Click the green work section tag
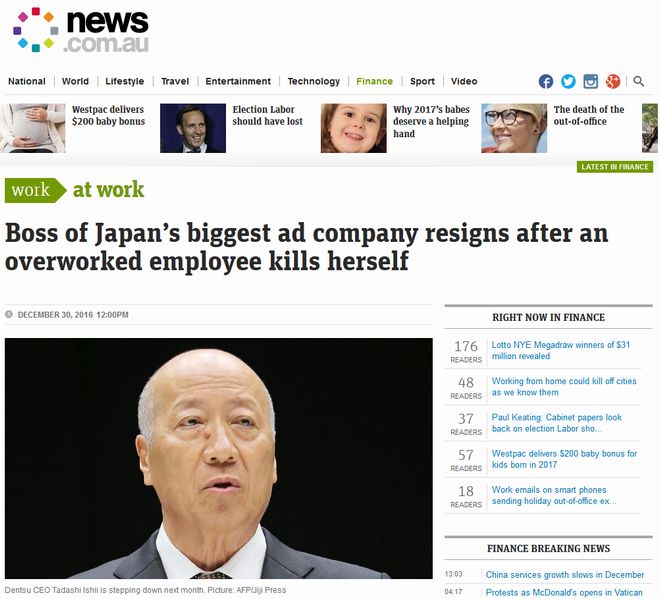The image size is (660, 599). [35, 190]
